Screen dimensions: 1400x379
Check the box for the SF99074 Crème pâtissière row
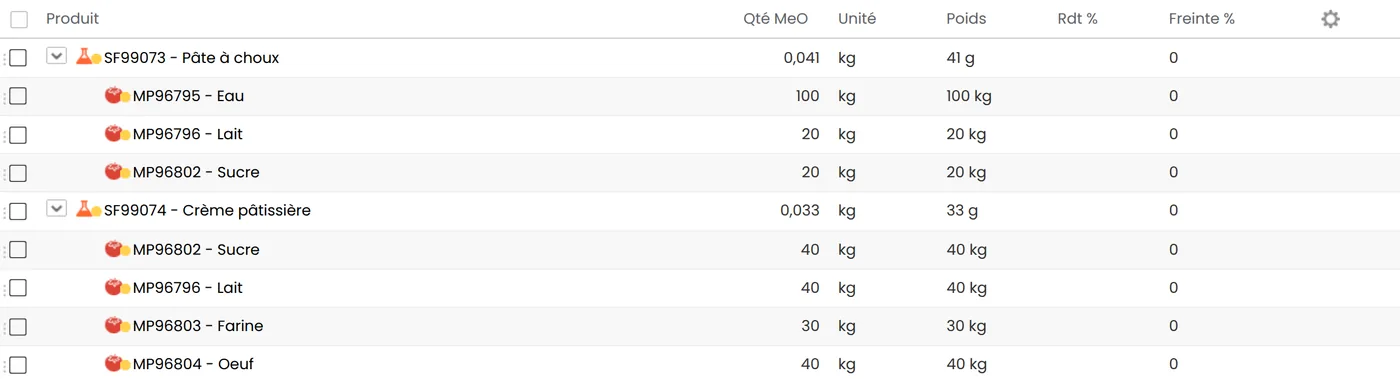point(18,211)
